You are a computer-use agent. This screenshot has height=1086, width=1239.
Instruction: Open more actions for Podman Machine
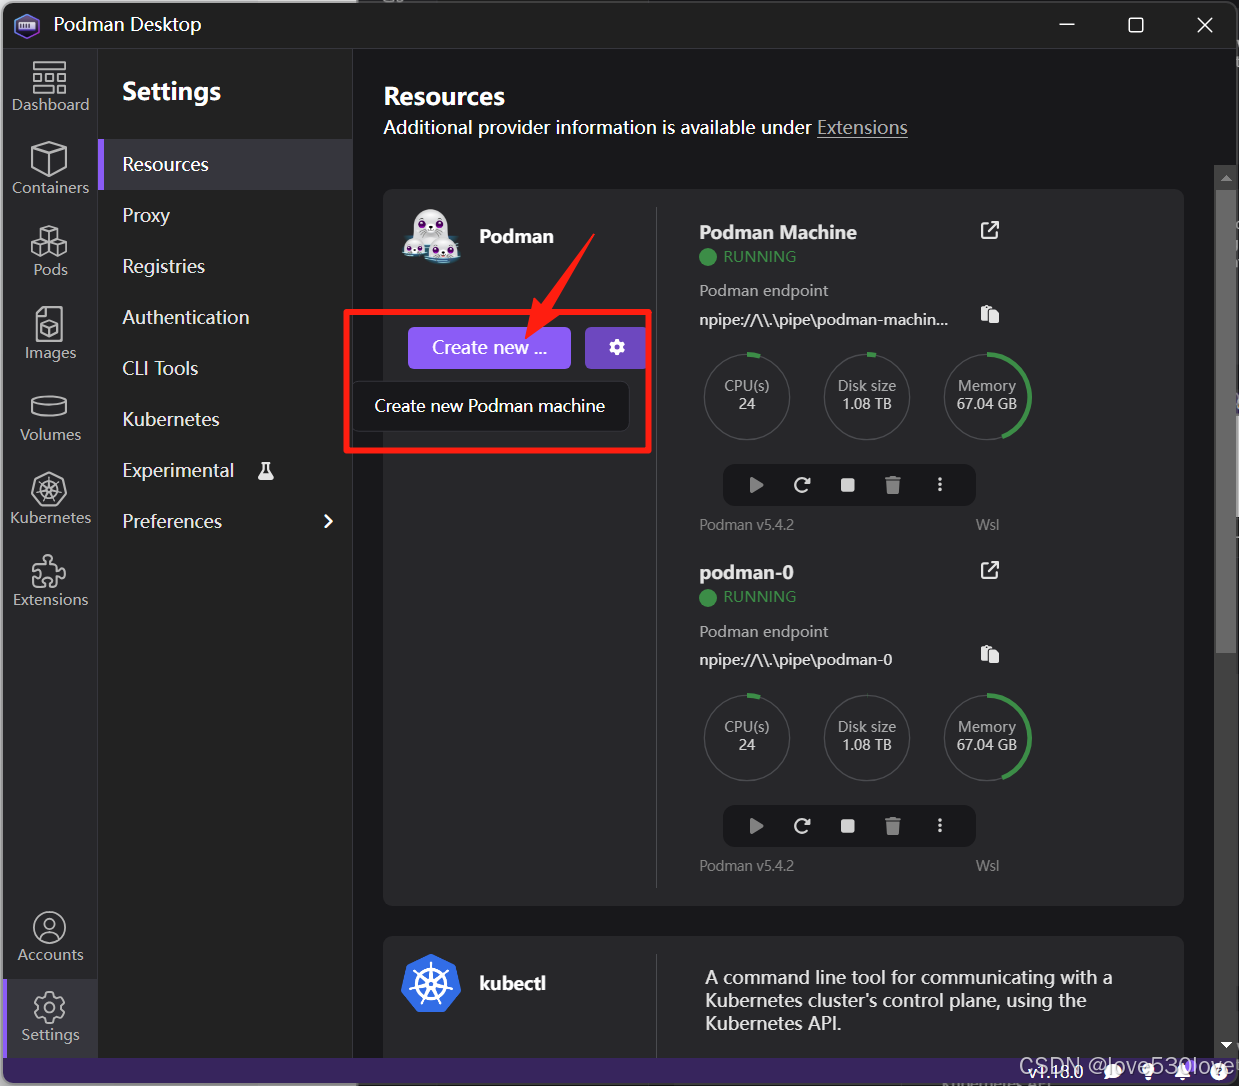pos(940,485)
